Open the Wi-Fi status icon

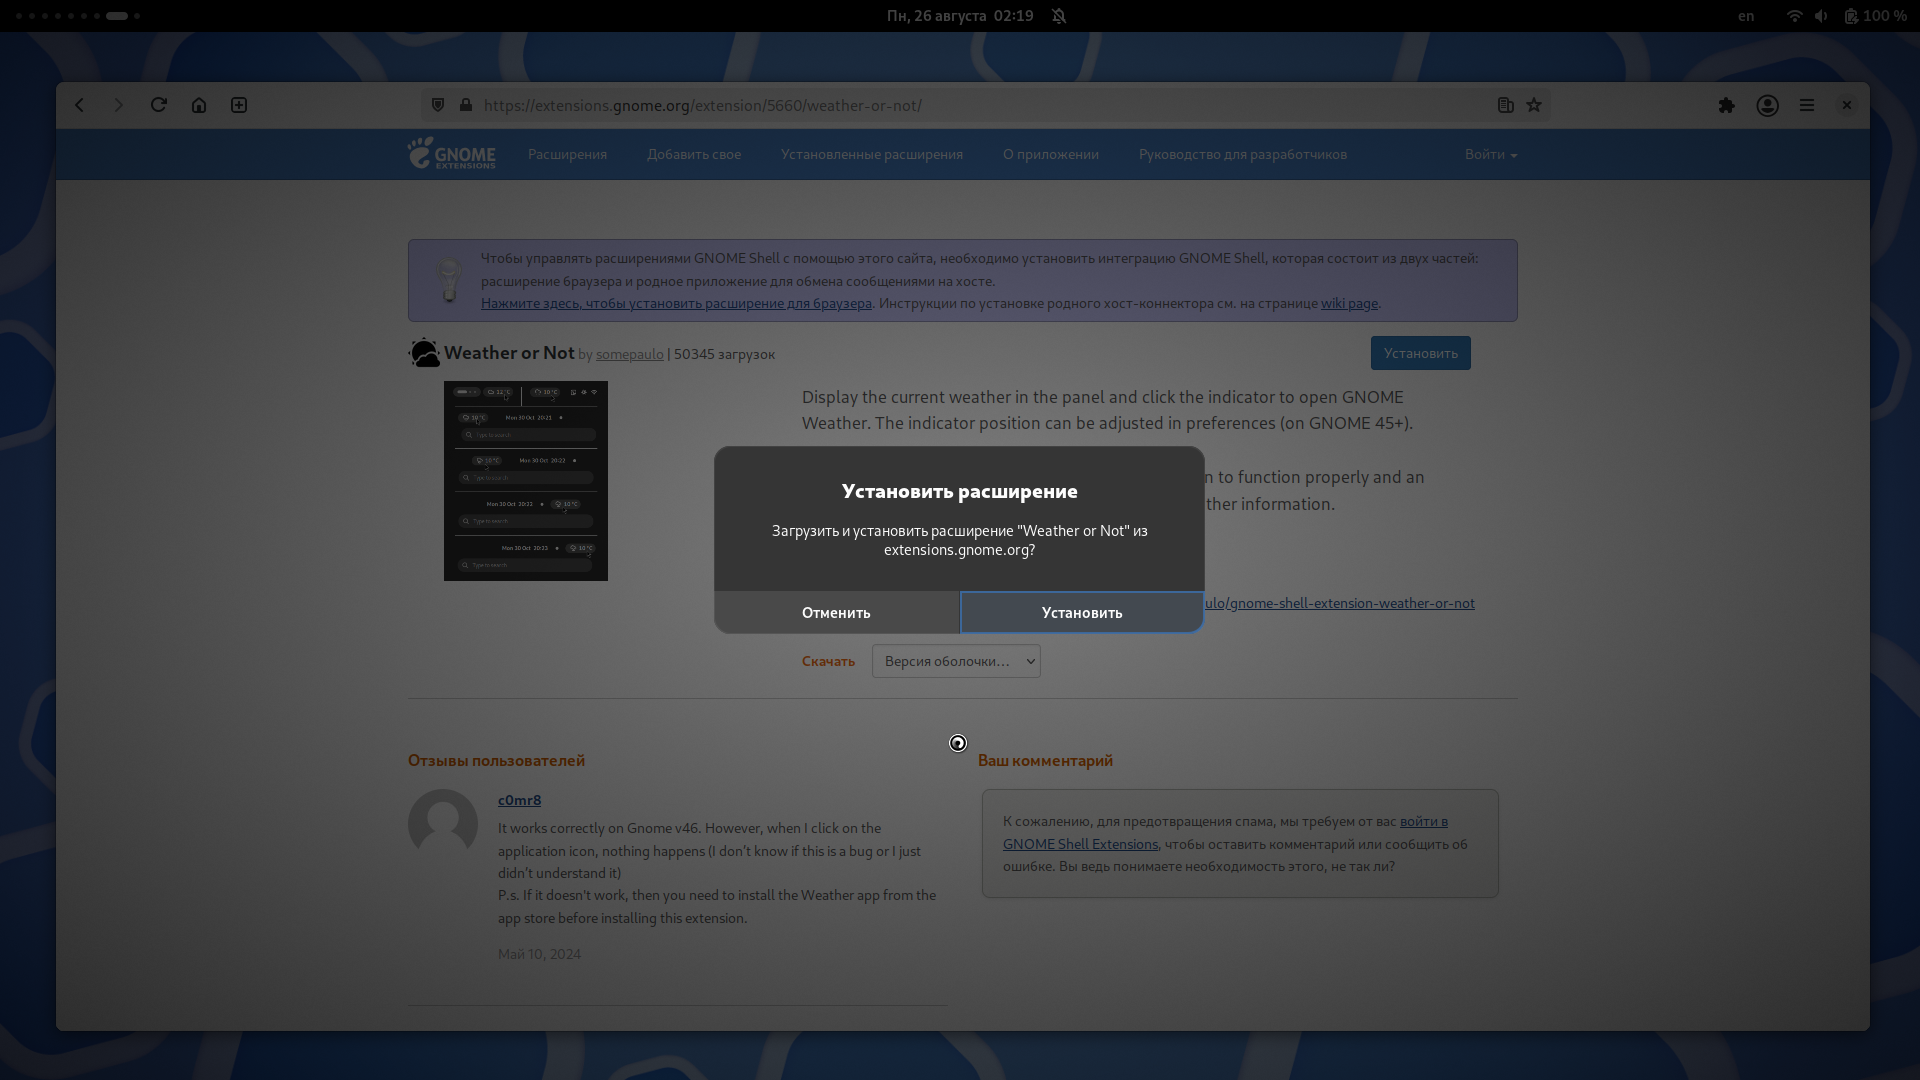1795,16
